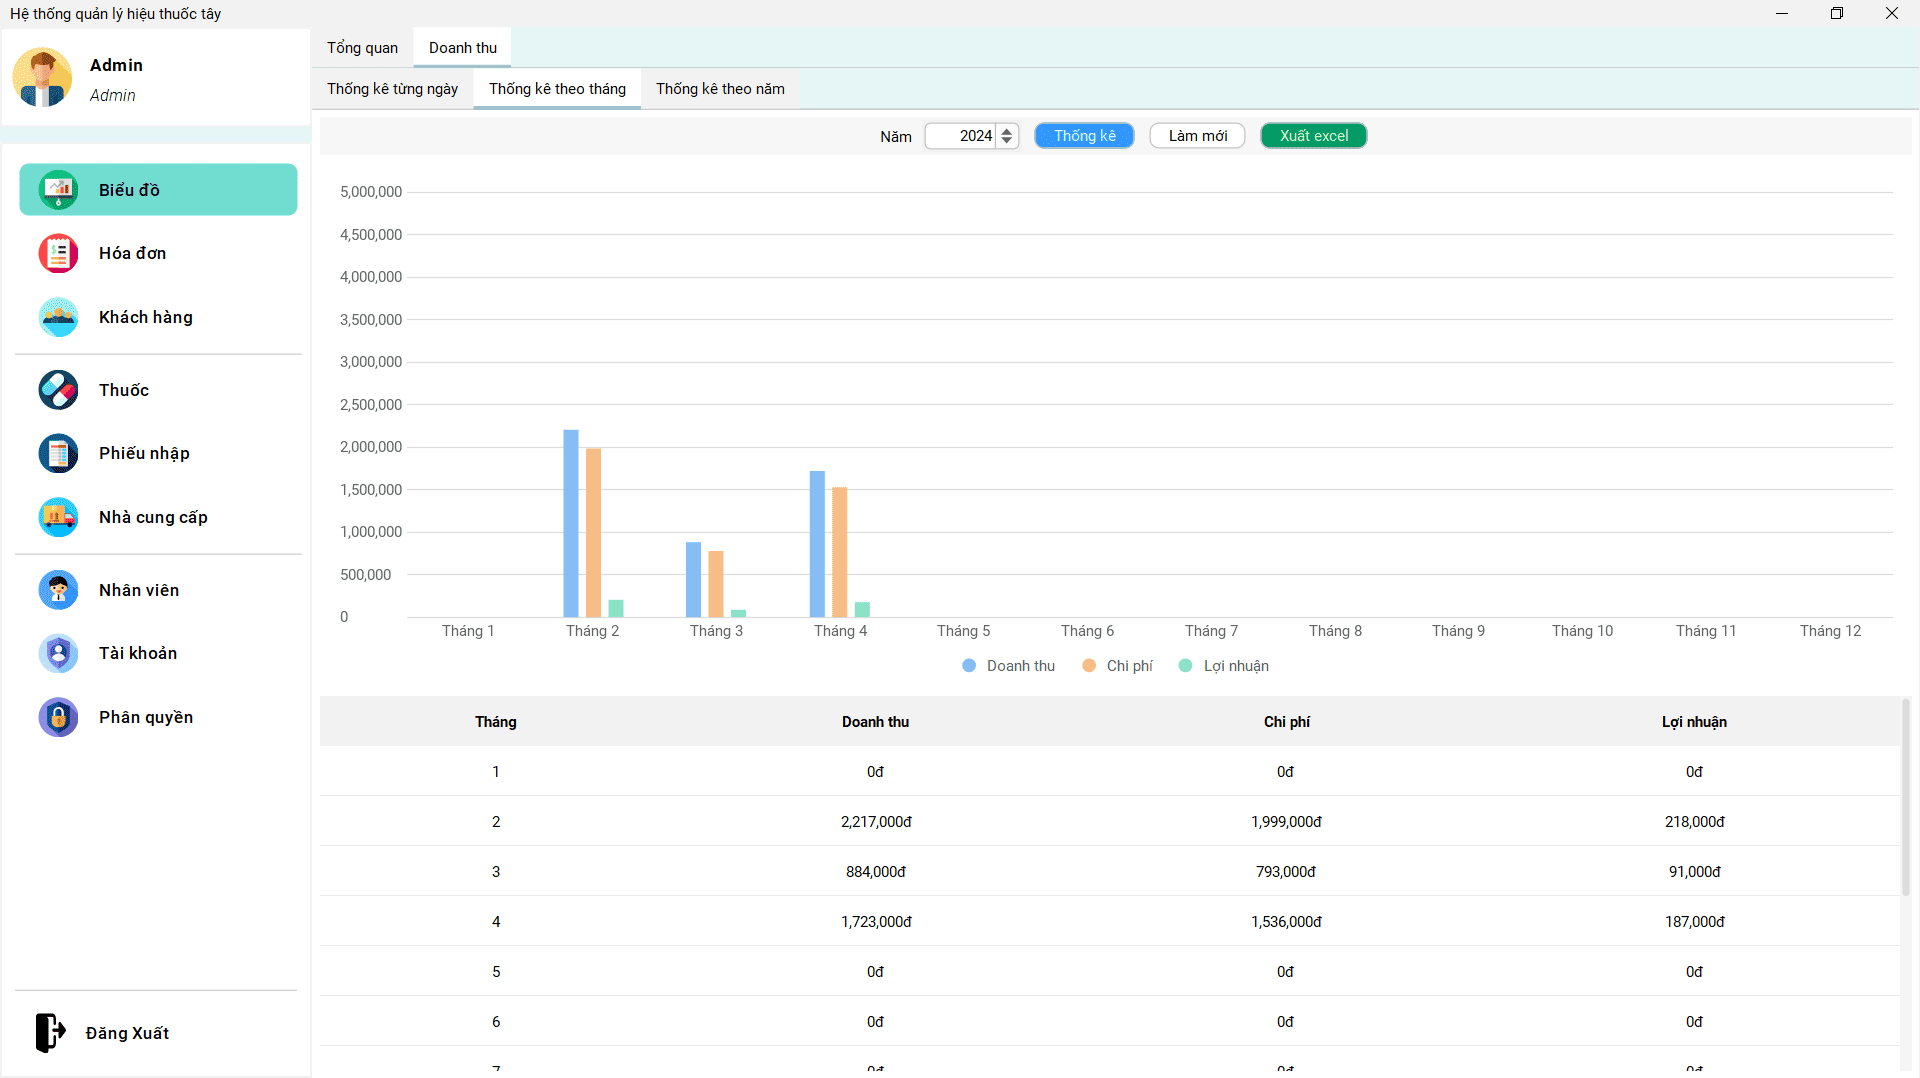Open the Tài khoản account icon
The height and width of the screenshot is (1078, 1920).
(58, 654)
